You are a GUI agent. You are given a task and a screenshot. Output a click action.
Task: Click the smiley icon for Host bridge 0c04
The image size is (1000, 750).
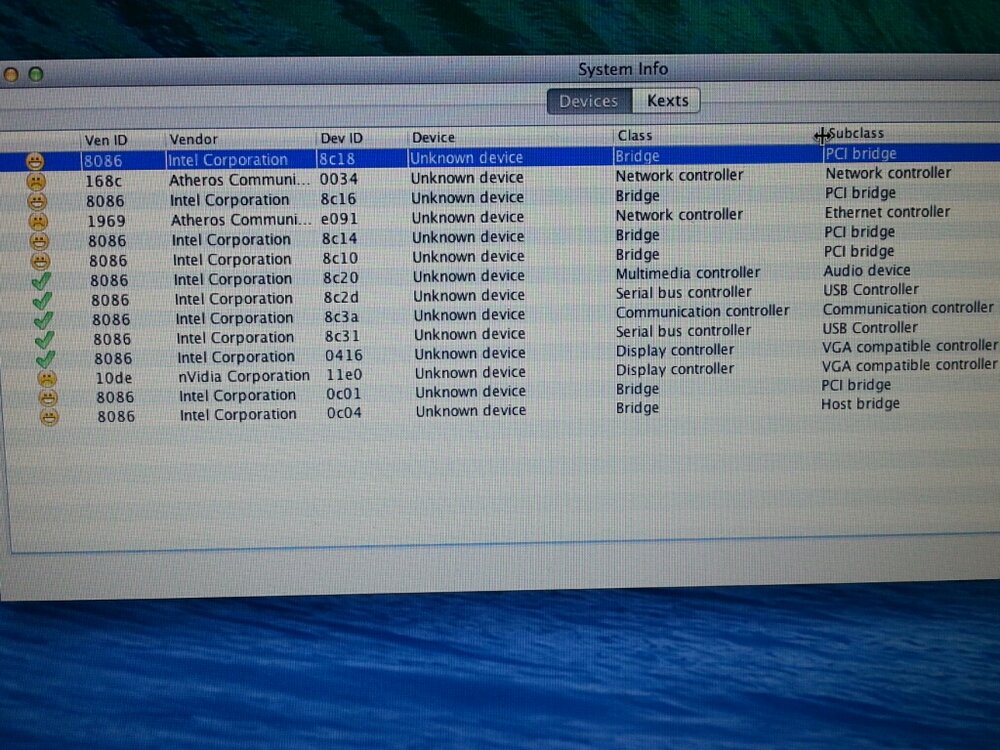coord(49,416)
